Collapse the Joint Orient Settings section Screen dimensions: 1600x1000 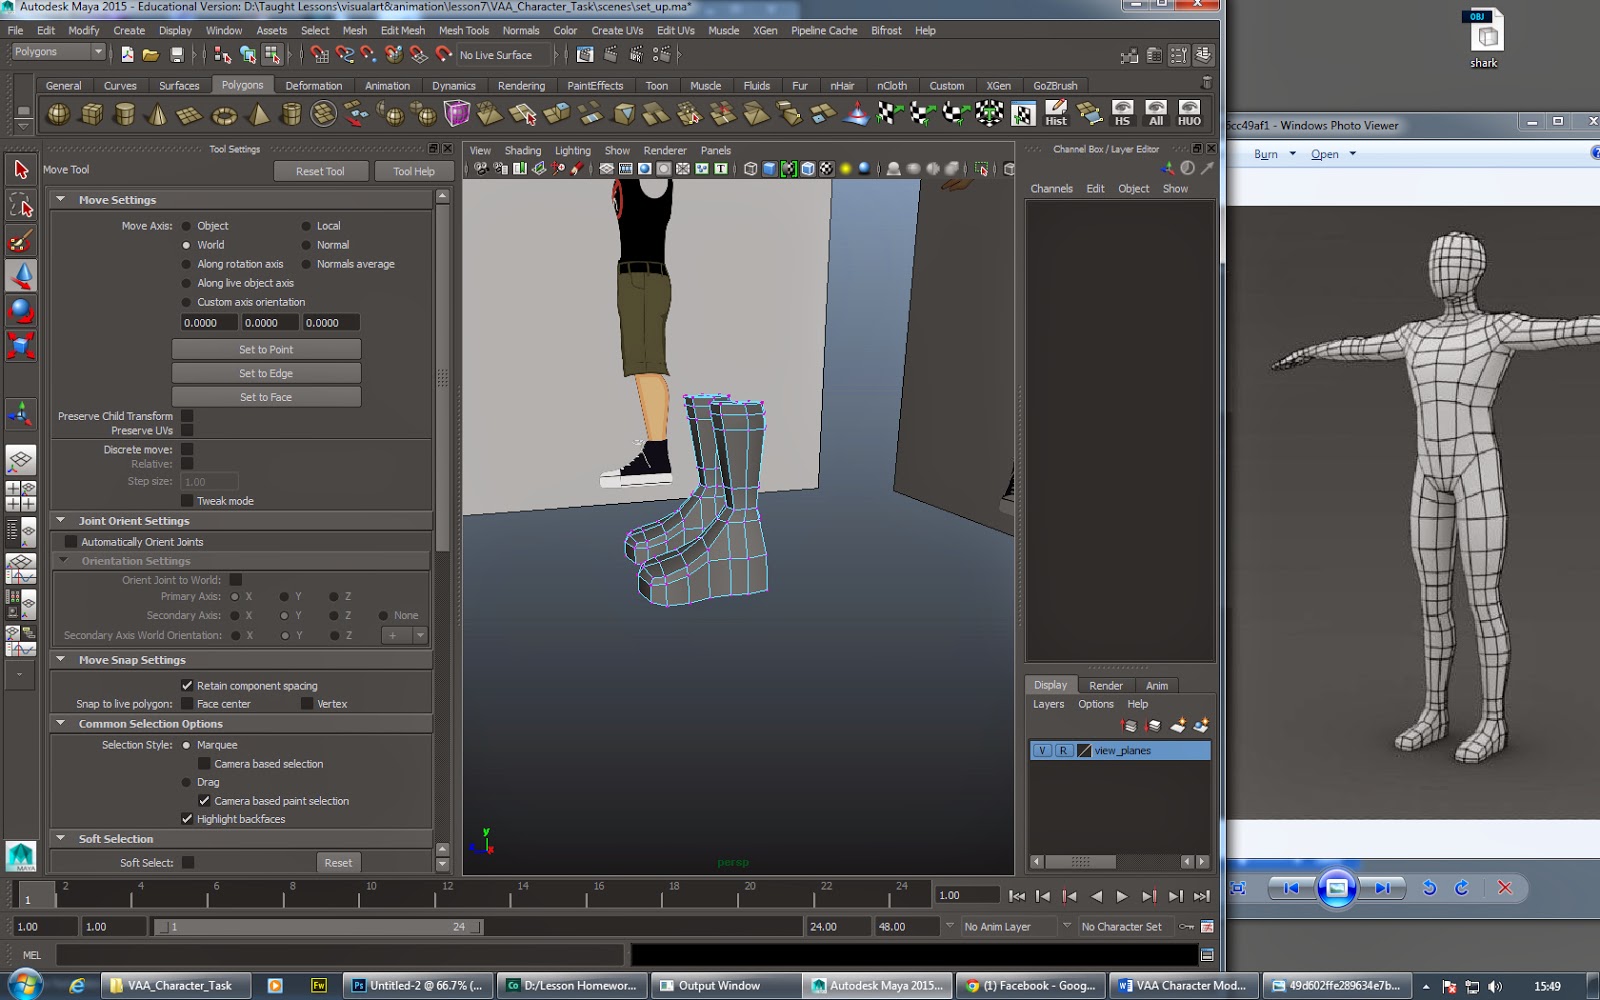coord(61,521)
